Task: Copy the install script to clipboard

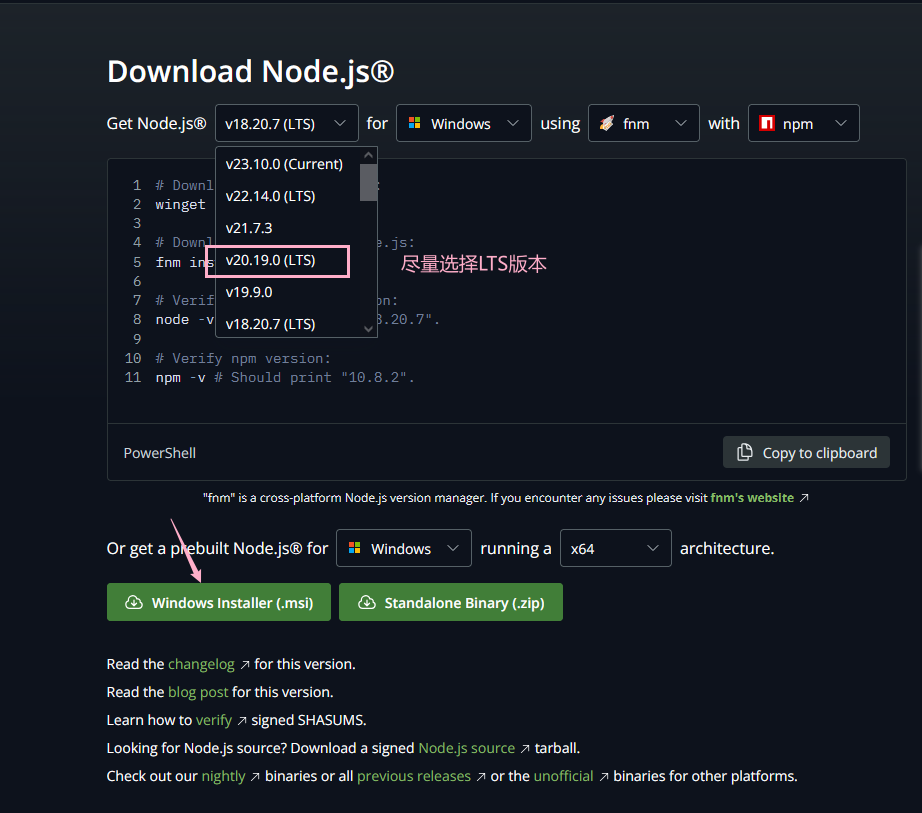Action: (x=806, y=453)
